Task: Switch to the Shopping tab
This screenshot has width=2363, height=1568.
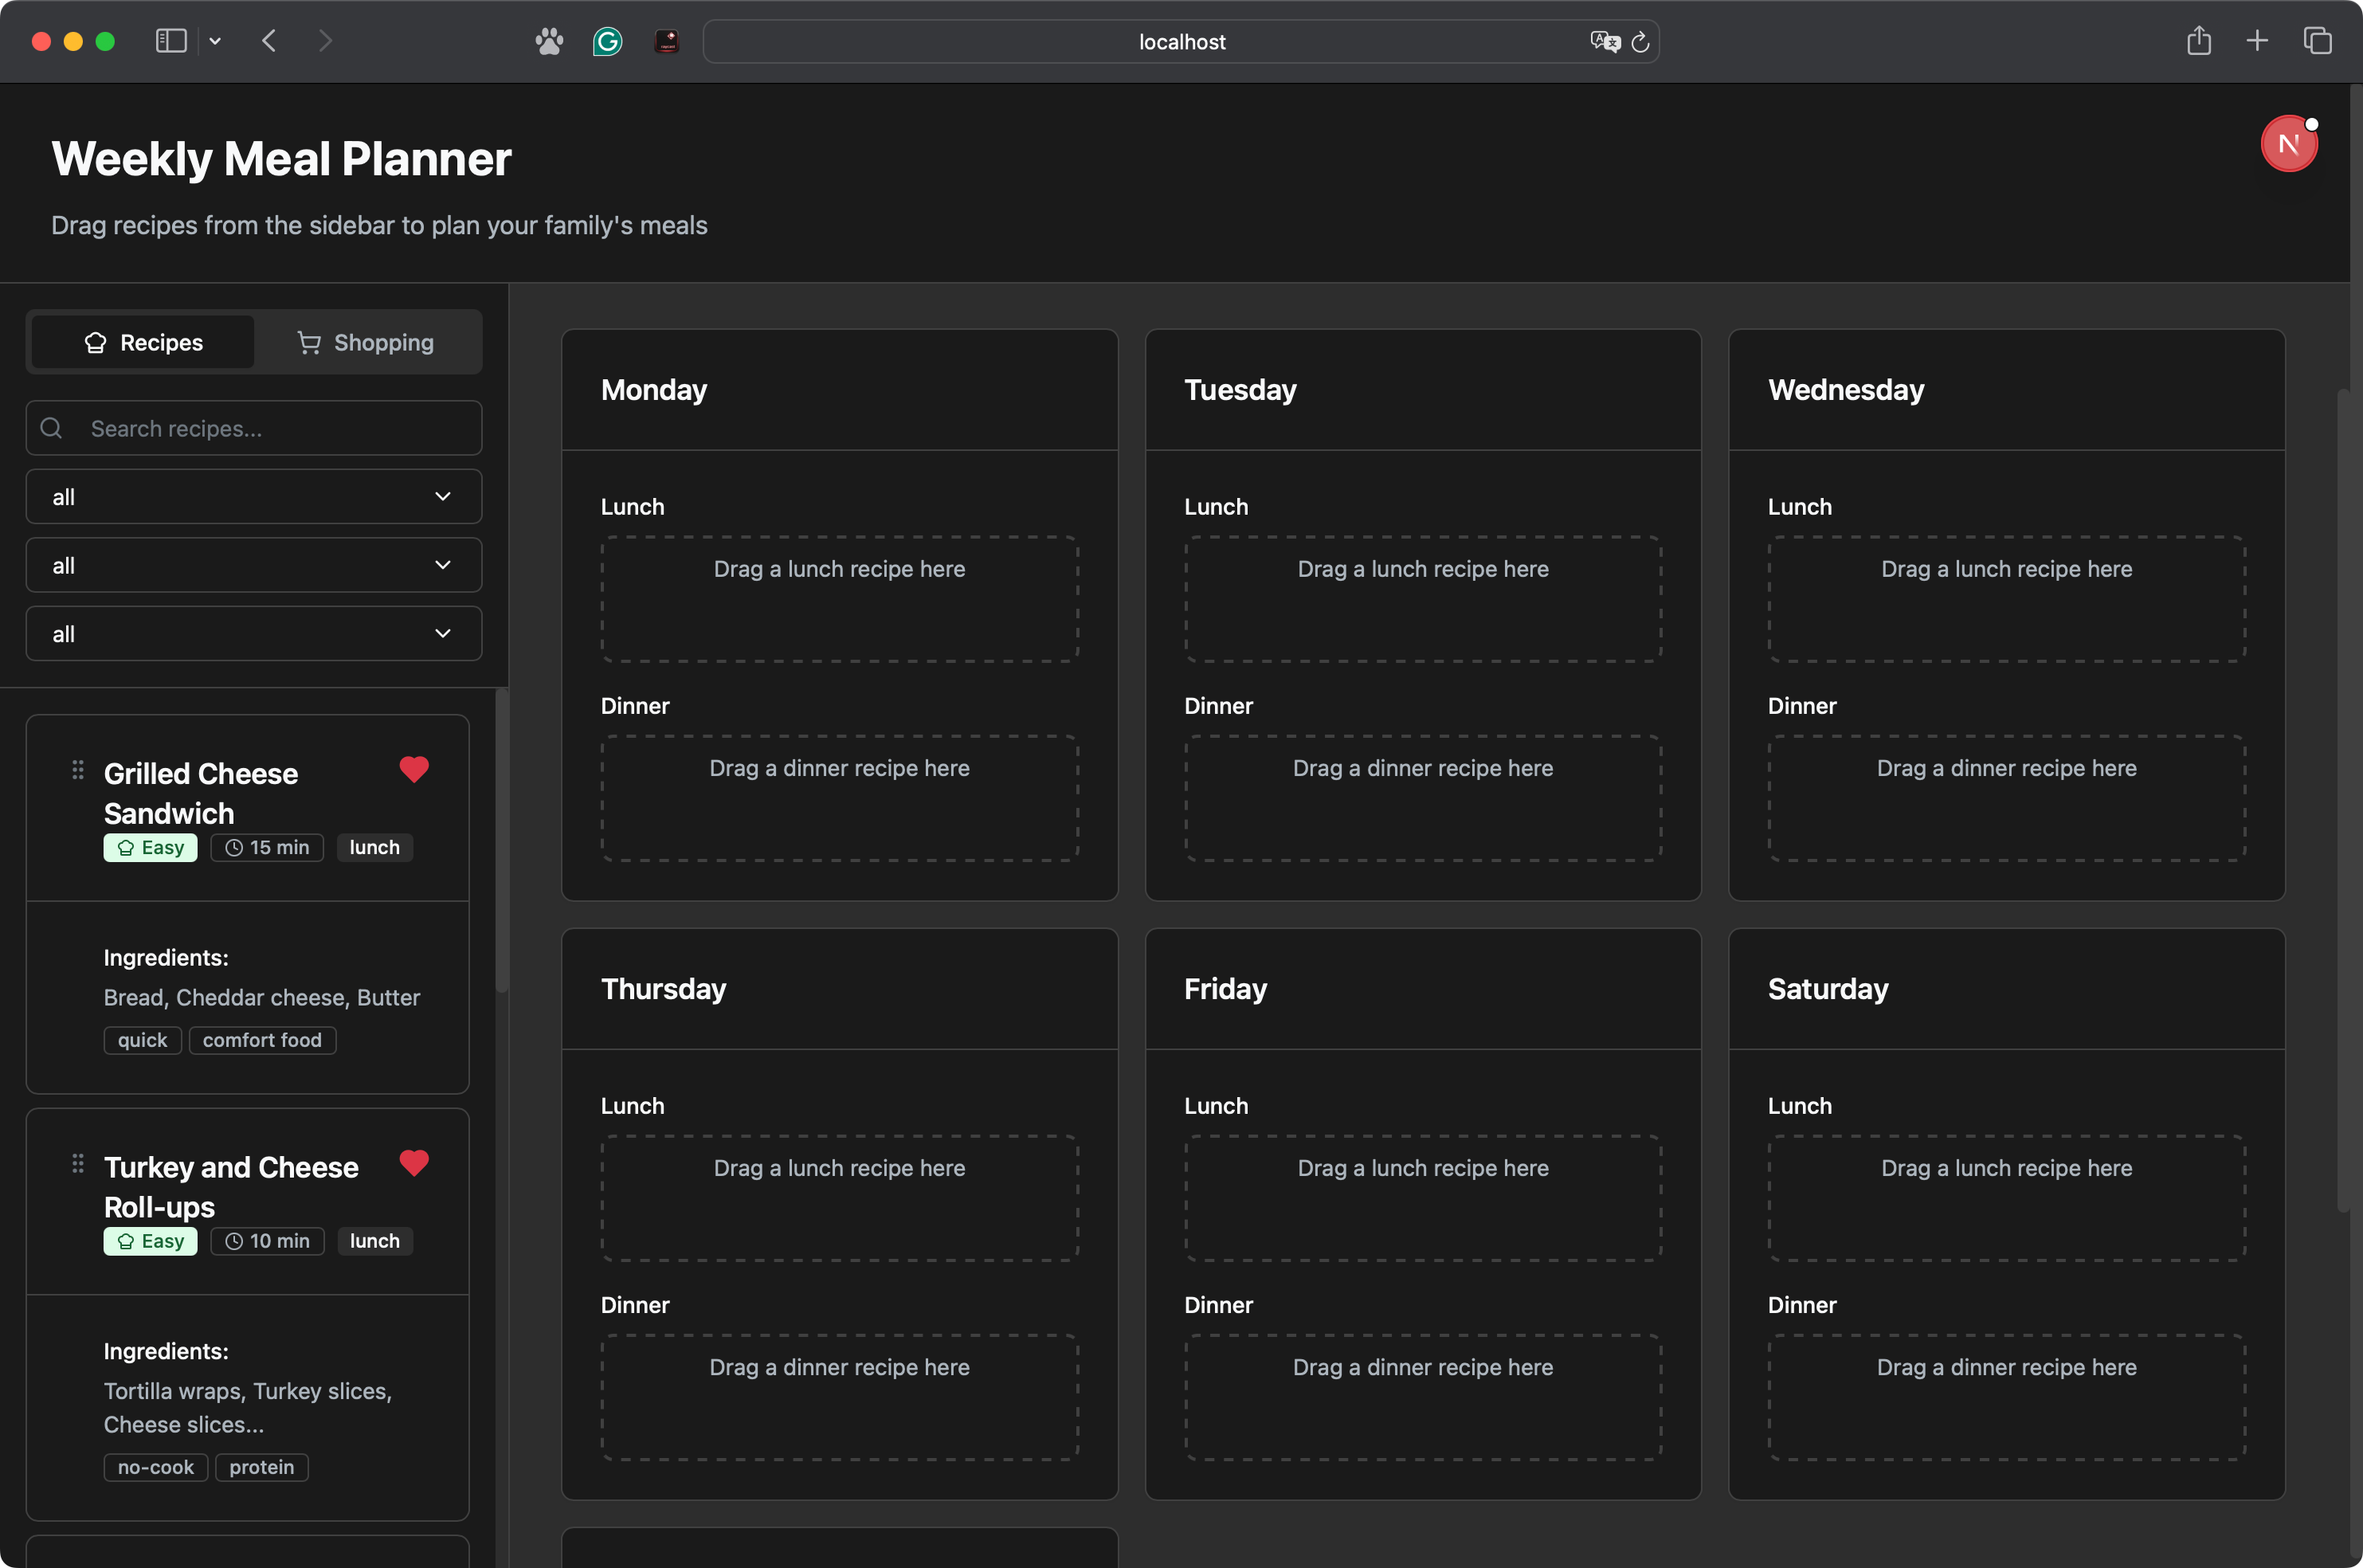Action: (x=366, y=342)
